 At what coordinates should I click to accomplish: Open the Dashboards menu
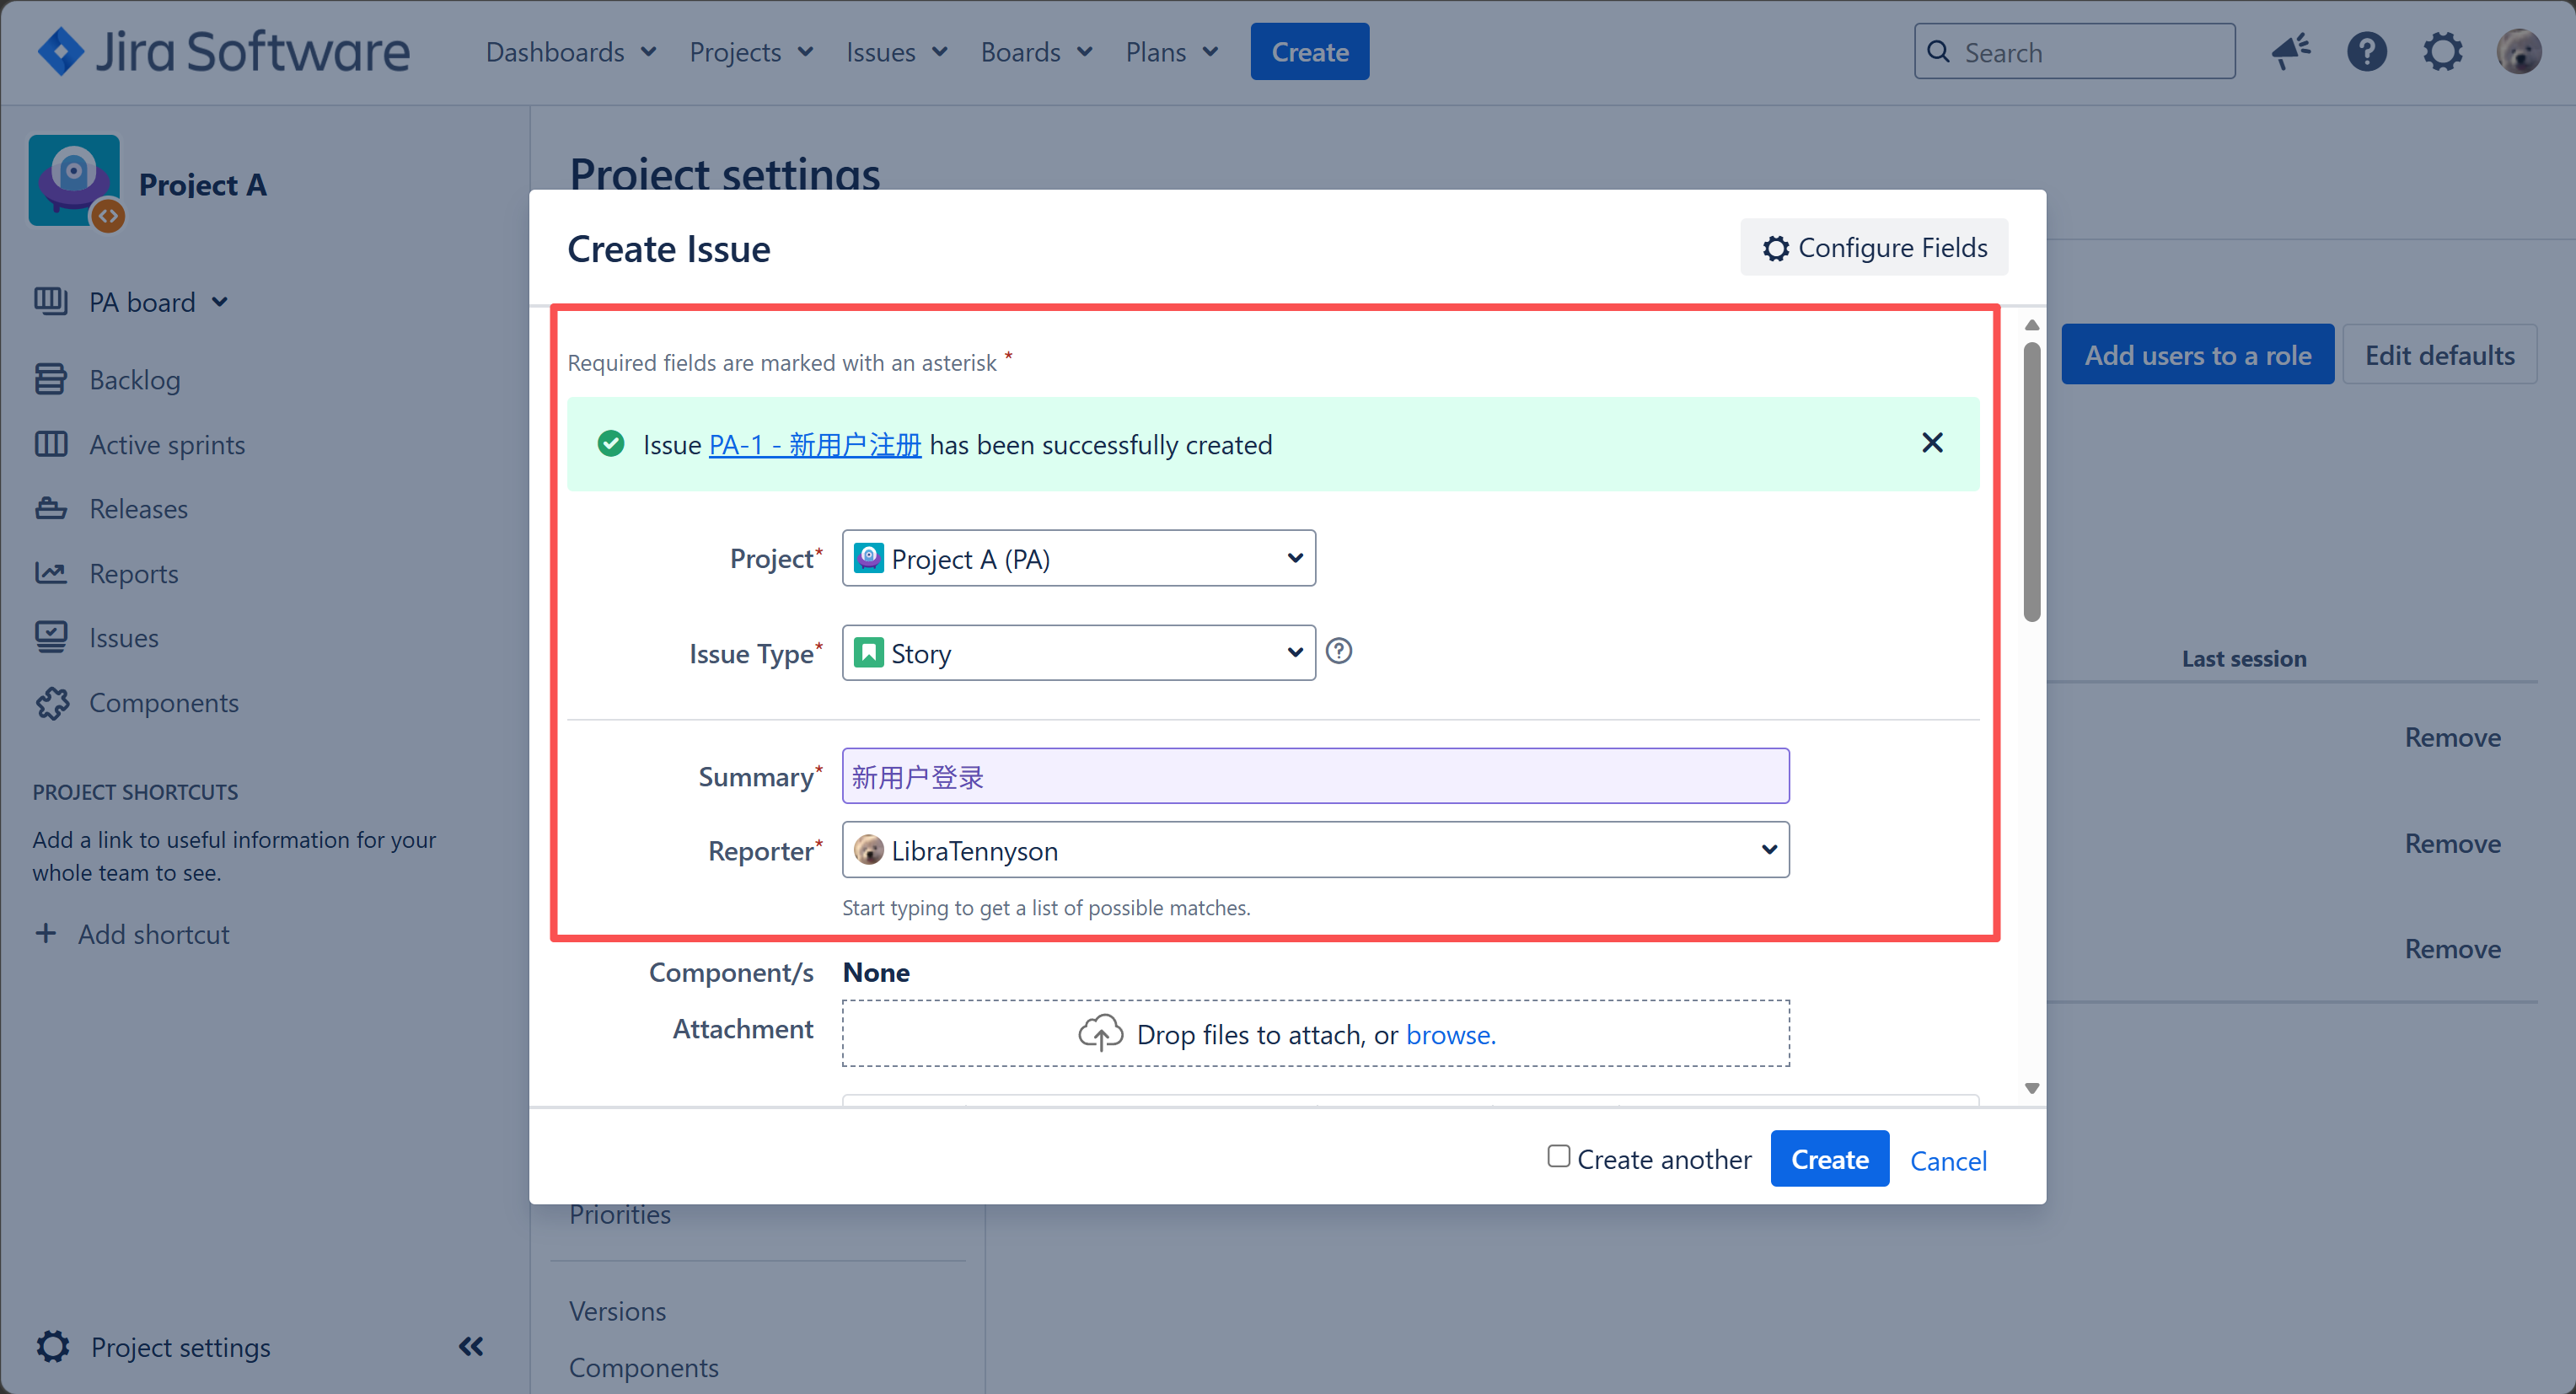pyautogui.click(x=571, y=52)
